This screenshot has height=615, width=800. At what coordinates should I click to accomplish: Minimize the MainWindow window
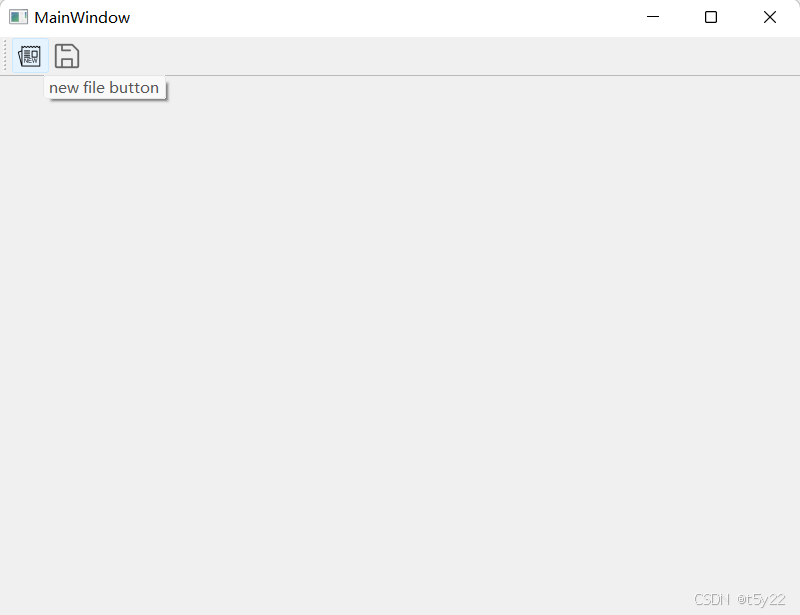pos(653,17)
